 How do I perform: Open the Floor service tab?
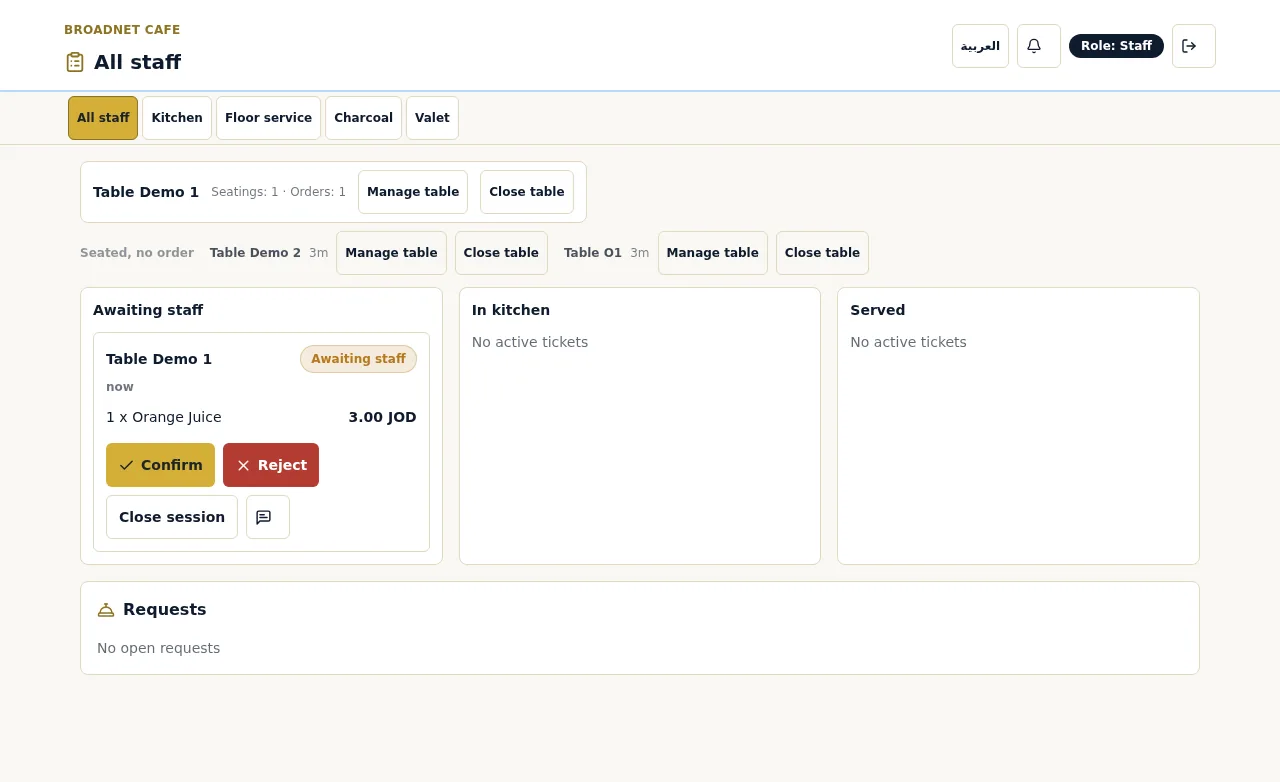click(x=268, y=118)
